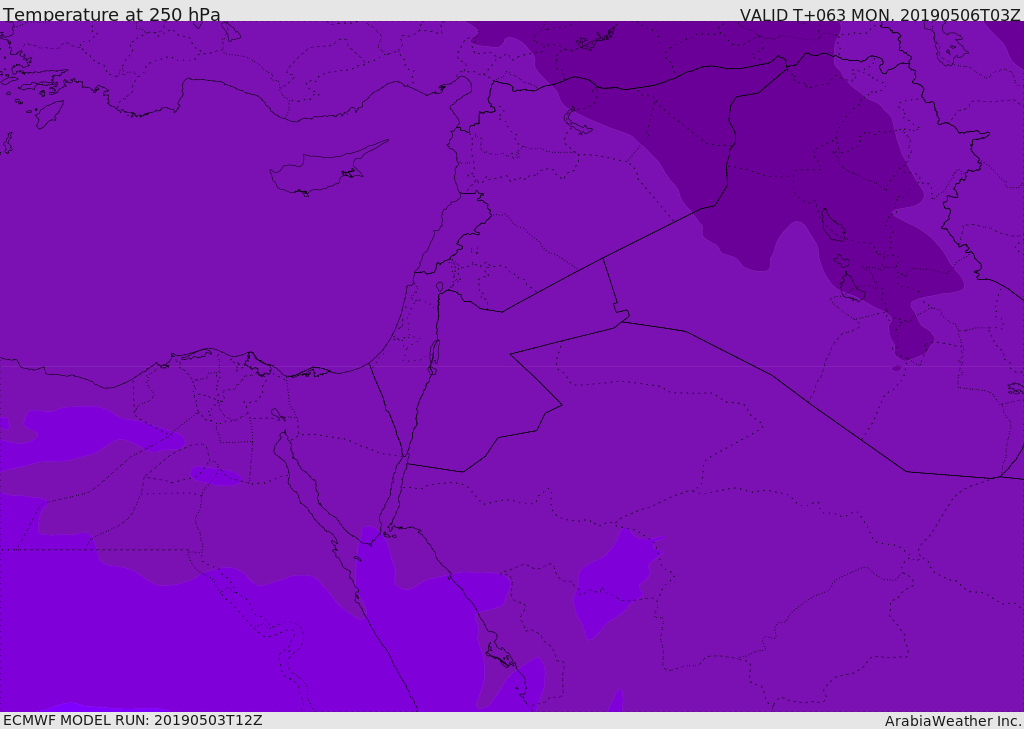Click the Dead Sea outline
This screenshot has width=1024, height=729.
tap(434, 355)
